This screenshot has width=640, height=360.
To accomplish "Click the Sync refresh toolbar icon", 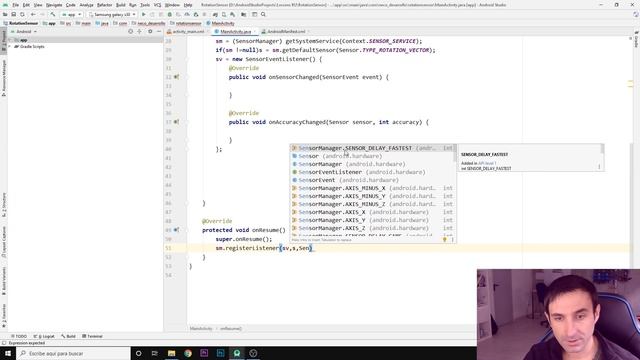I will (x=22, y=14).
